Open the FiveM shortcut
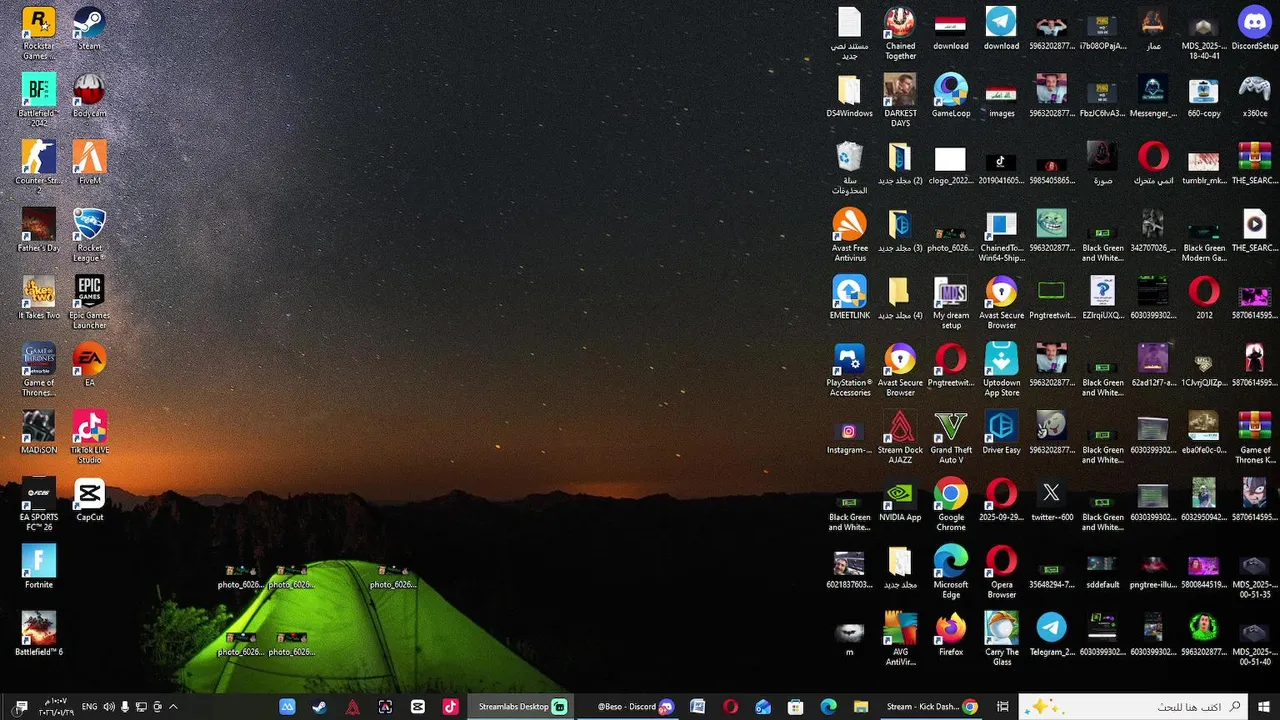 tap(89, 163)
